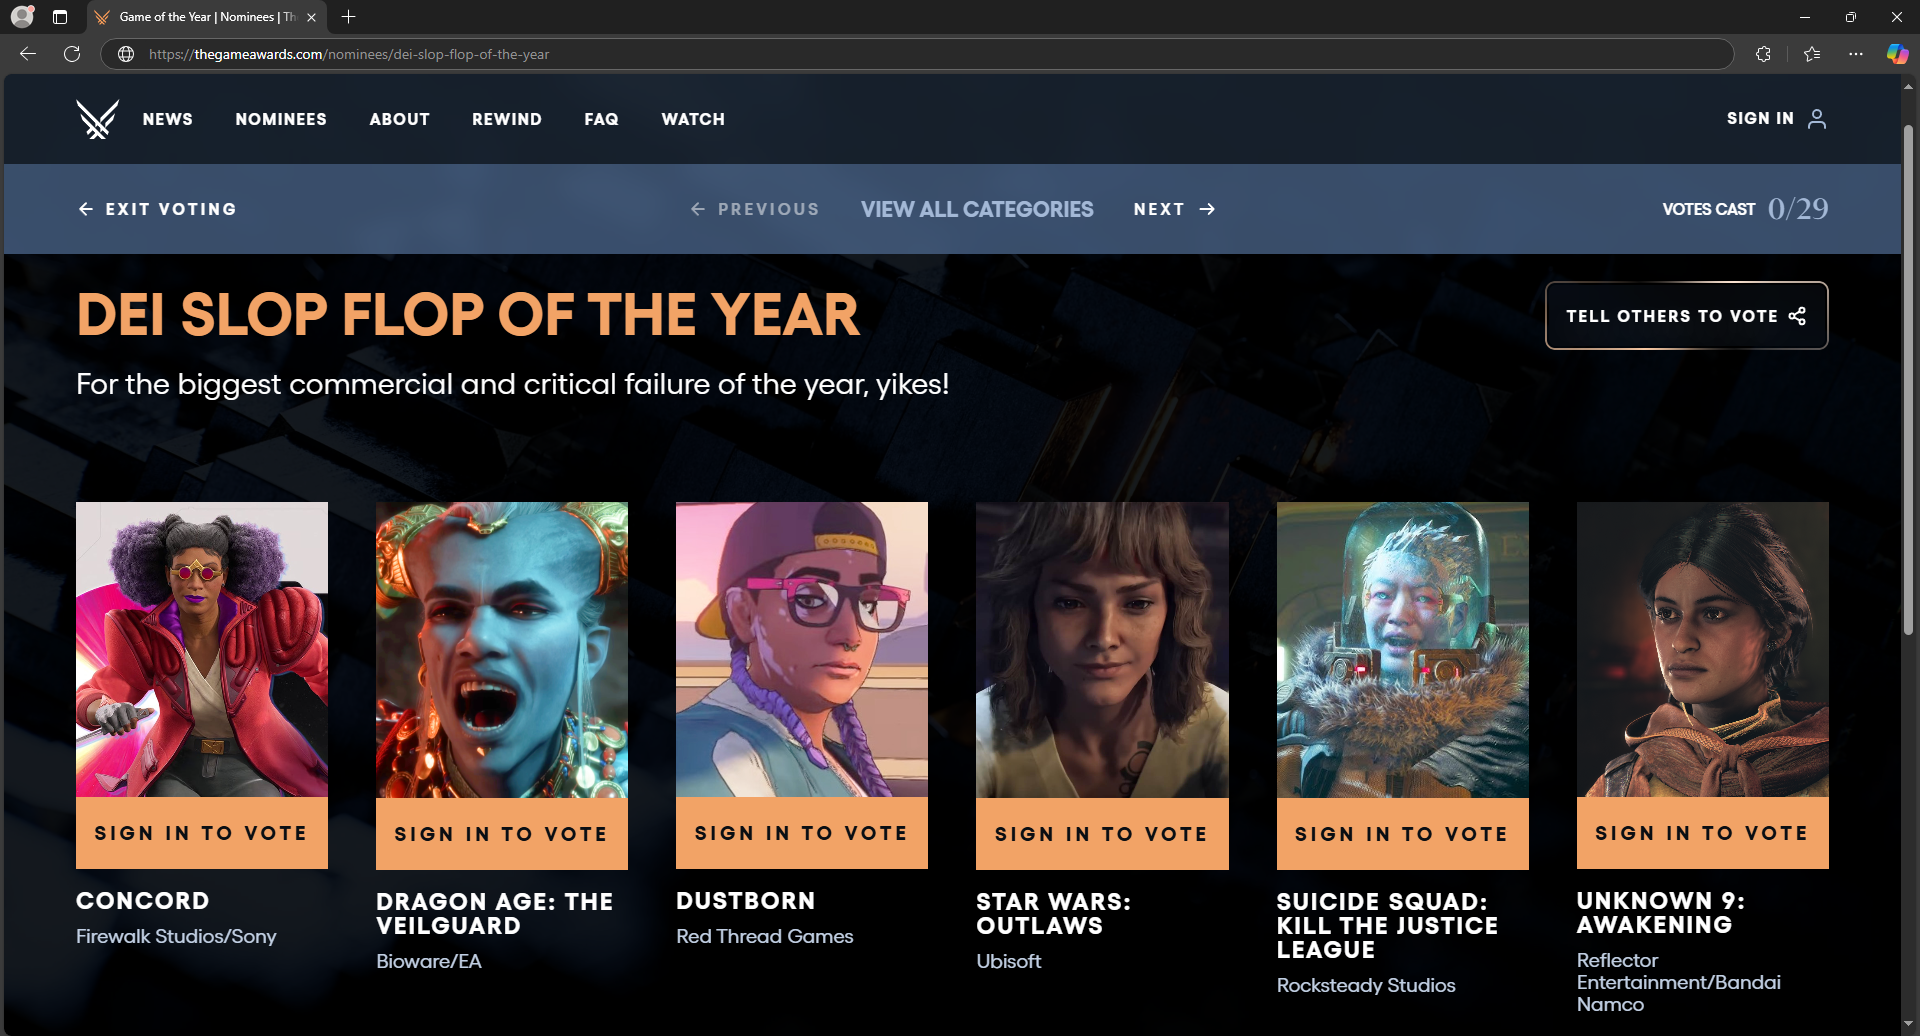Go to the Next category
This screenshot has width=1920, height=1036.
[x=1175, y=209]
